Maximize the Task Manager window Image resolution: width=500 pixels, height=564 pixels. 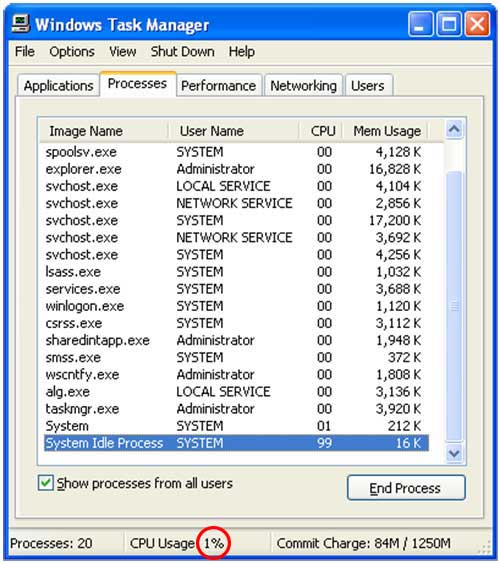(x=449, y=24)
